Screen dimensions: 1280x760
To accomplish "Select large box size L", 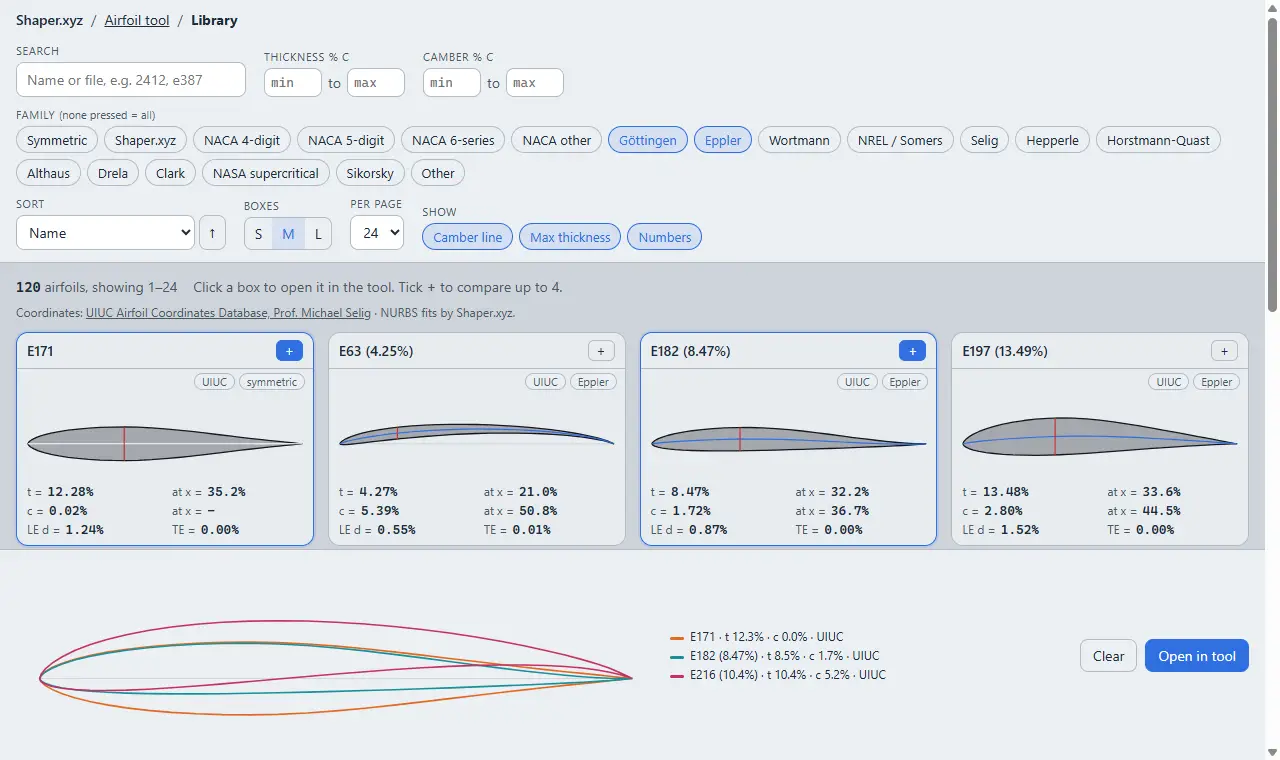I will coord(318,234).
